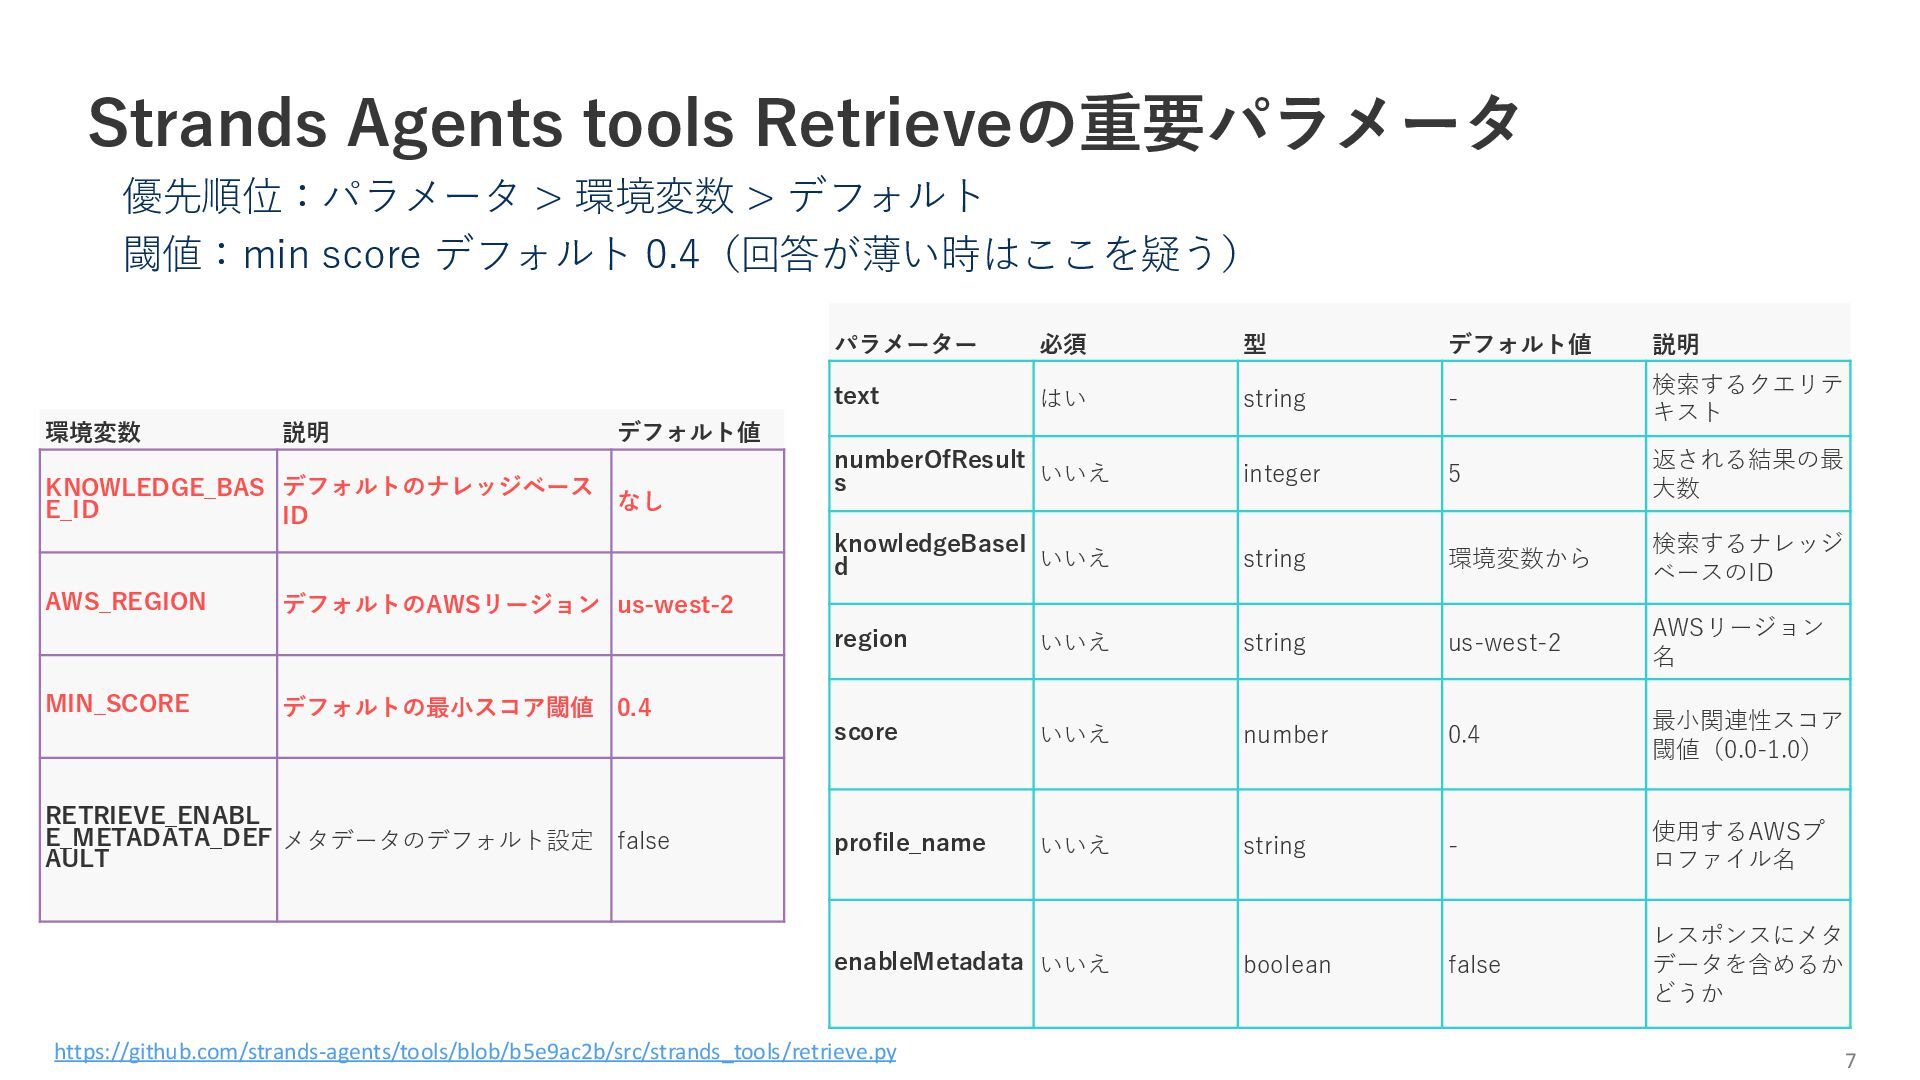Select the knowledgeBaseId parameter cell
Image resolution: width=1920 pixels, height=1080 pixels.
929,555
